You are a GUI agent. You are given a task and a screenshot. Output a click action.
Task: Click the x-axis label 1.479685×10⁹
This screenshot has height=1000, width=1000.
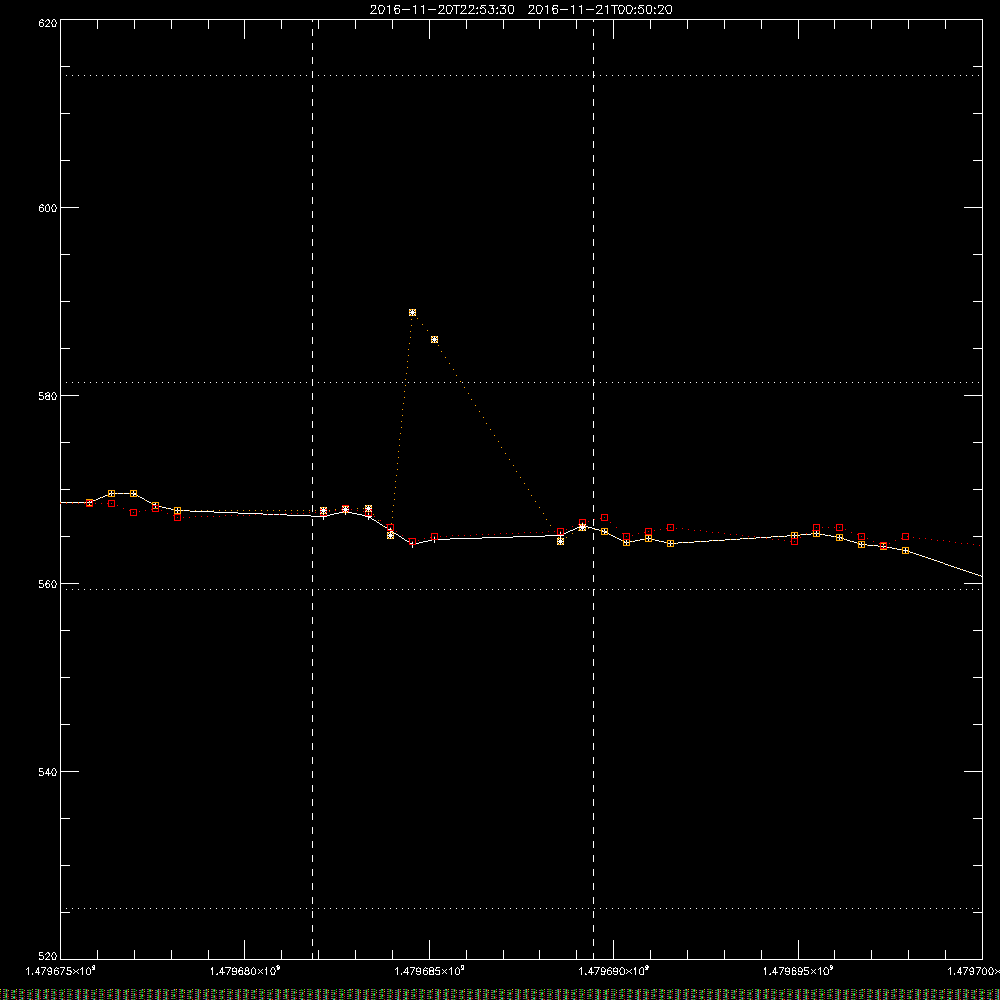tap(429, 971)
